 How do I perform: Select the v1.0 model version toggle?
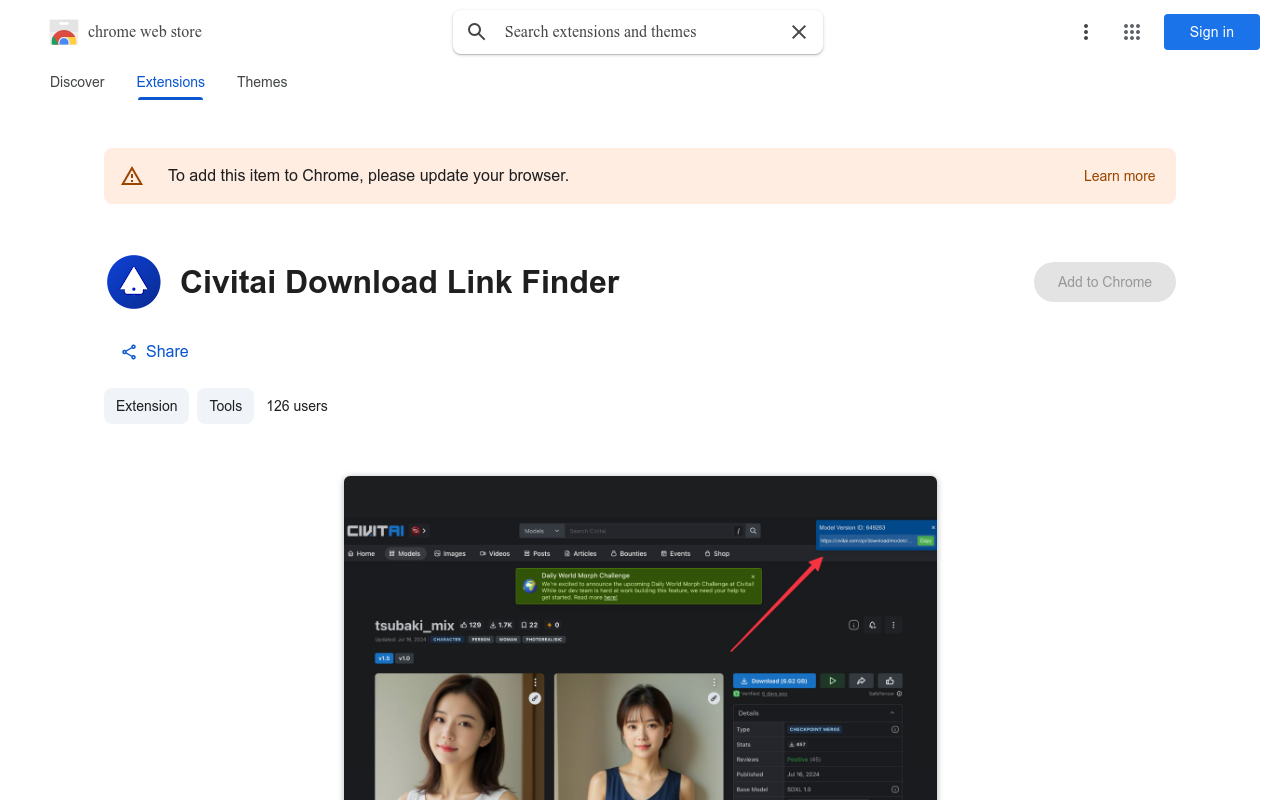coord(403,658)
